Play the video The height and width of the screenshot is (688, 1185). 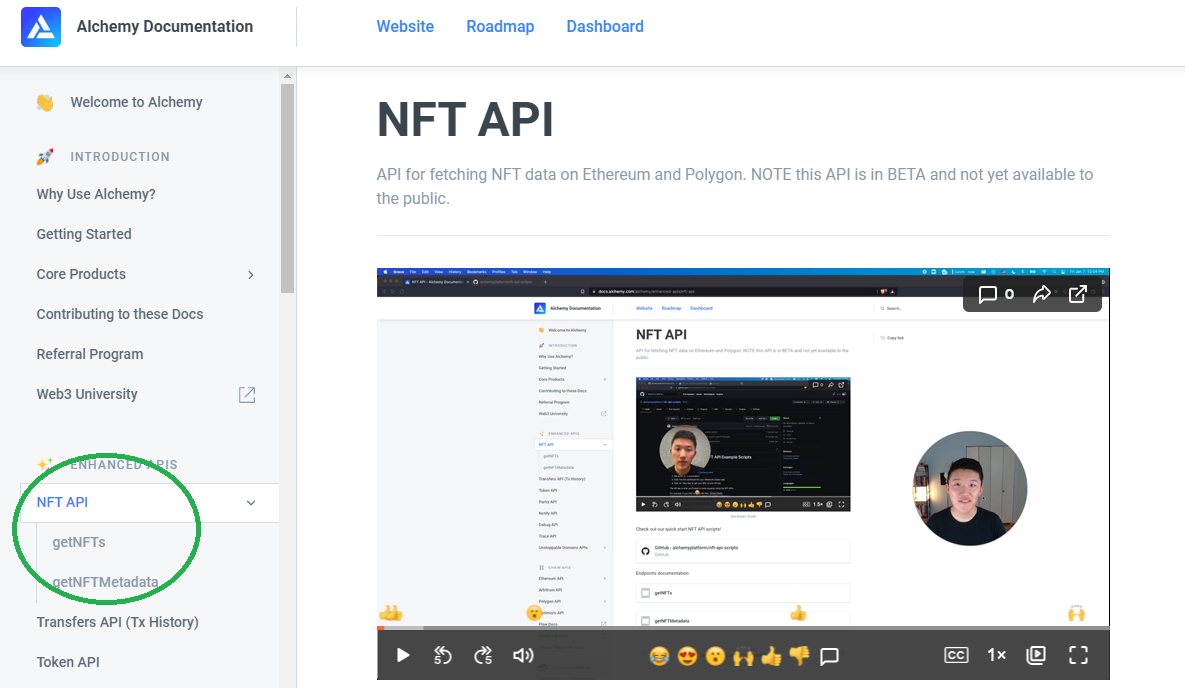coord(403,655)
